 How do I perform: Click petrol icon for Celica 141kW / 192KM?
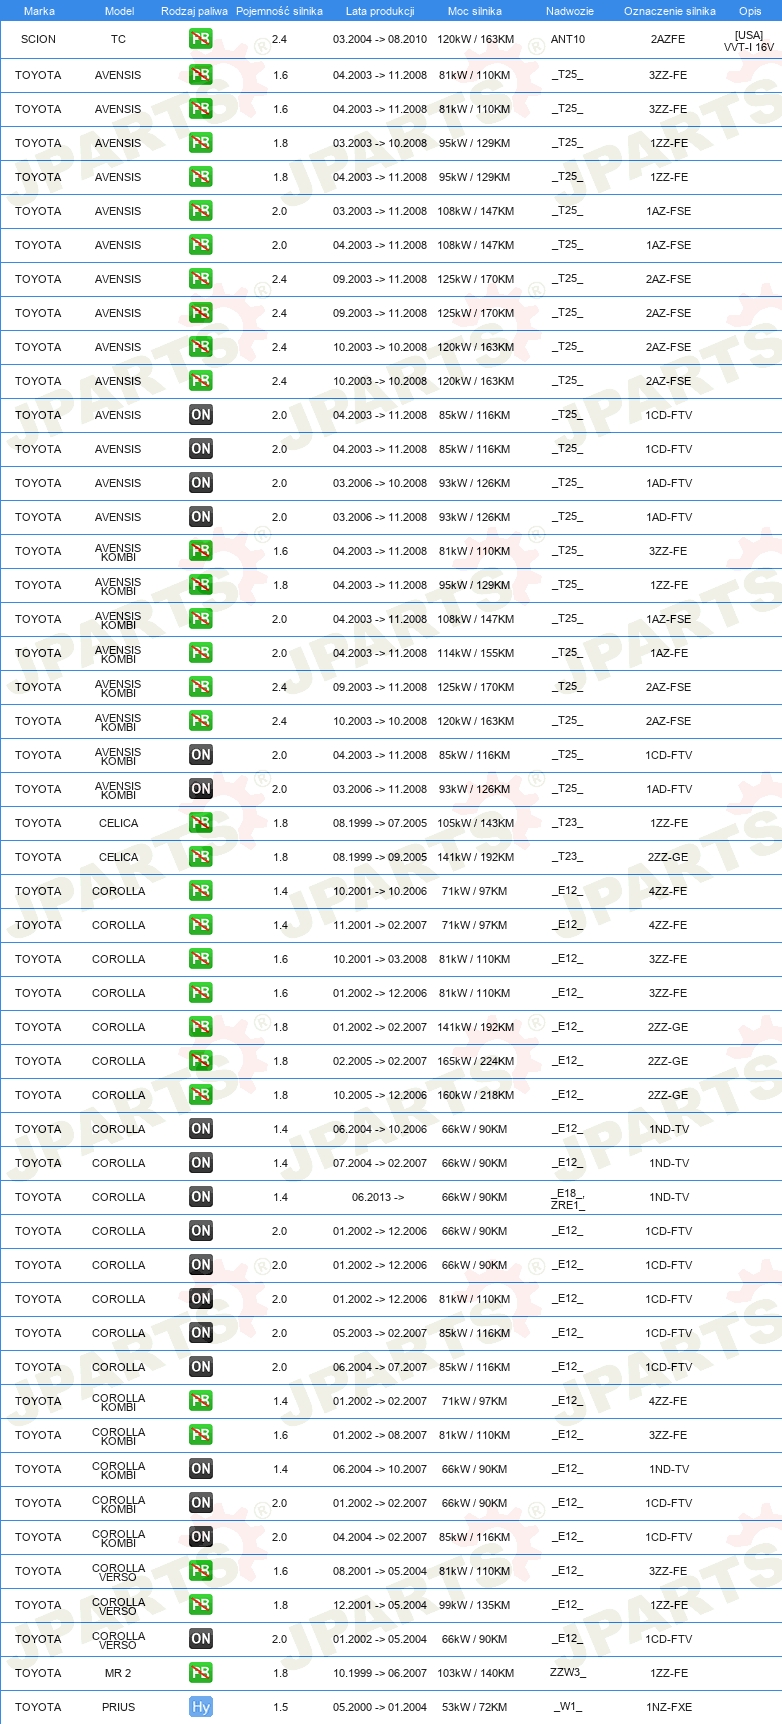(x=201, y=857)
